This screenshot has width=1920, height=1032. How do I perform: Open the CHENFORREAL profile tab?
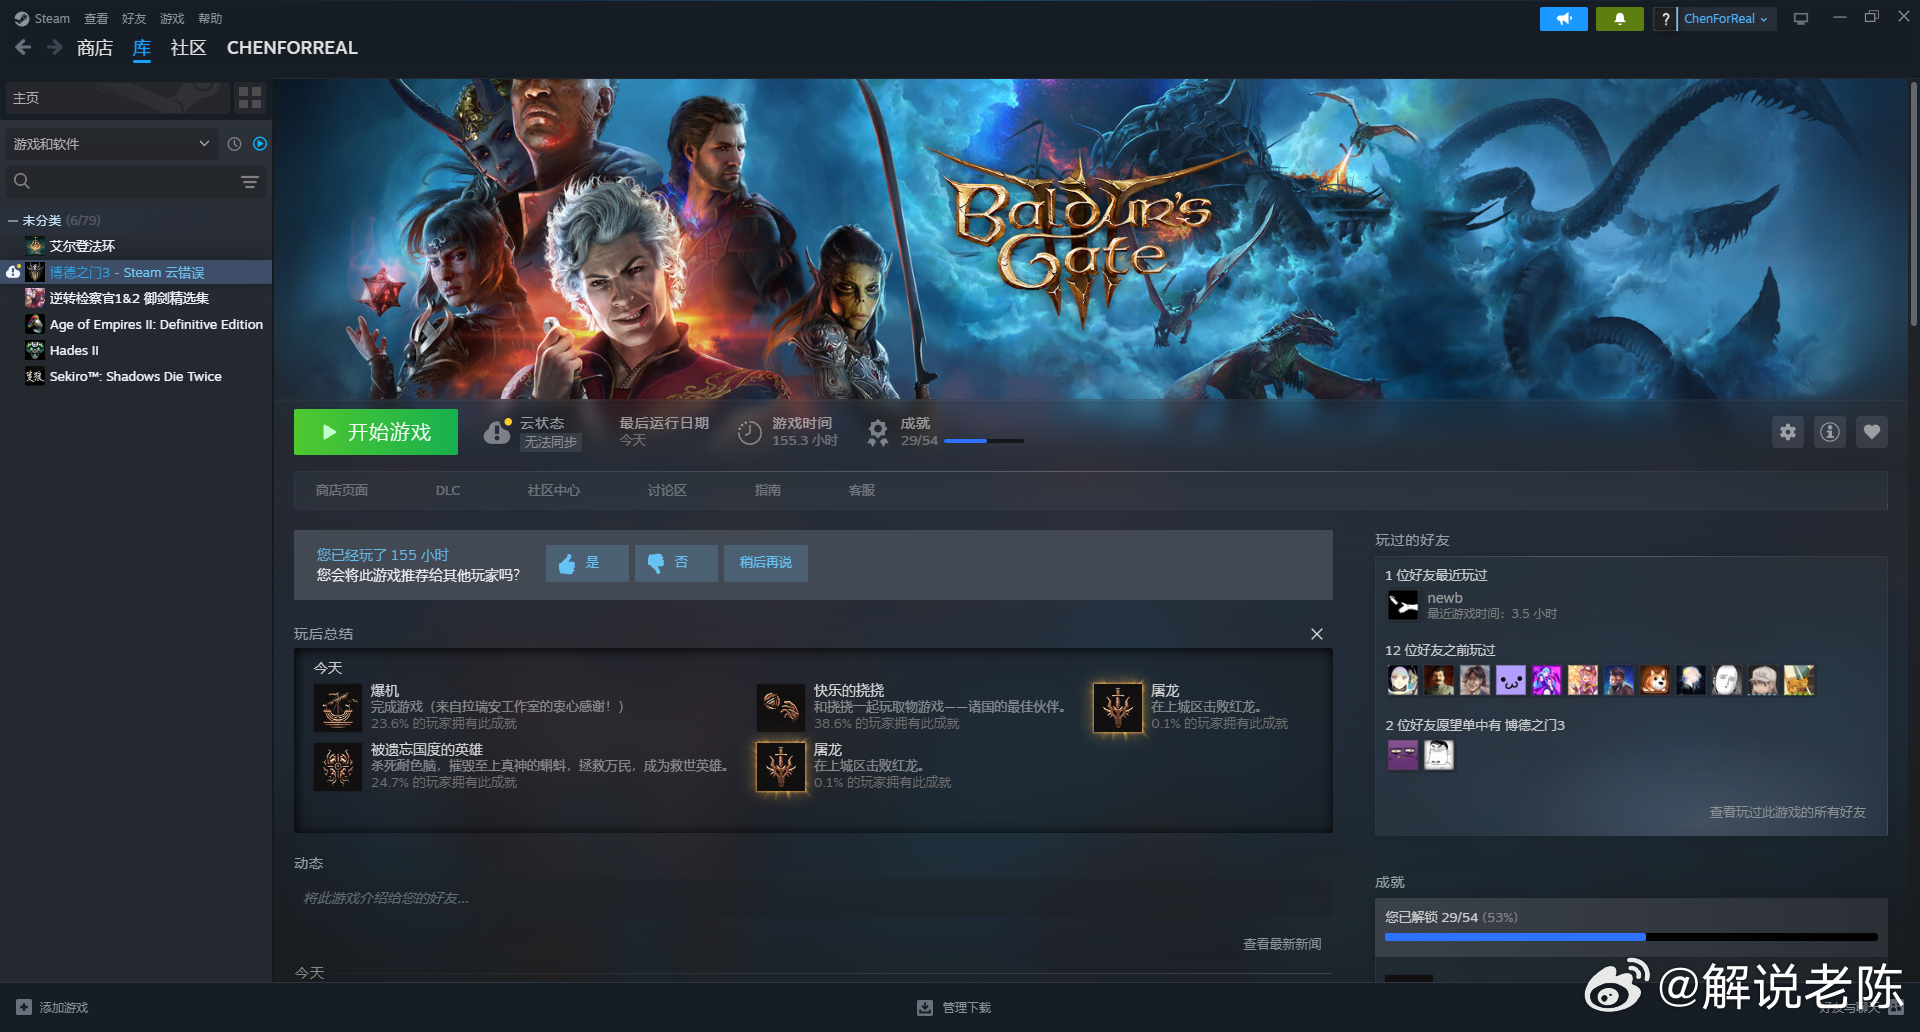(292, 48)
